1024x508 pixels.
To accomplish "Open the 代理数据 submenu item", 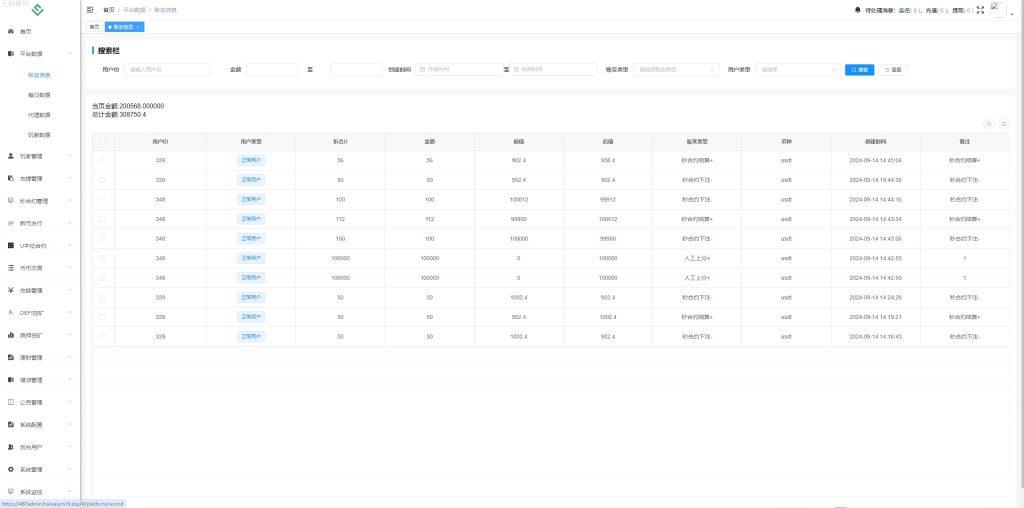I will pyautogui.click(x=39, y=115).
